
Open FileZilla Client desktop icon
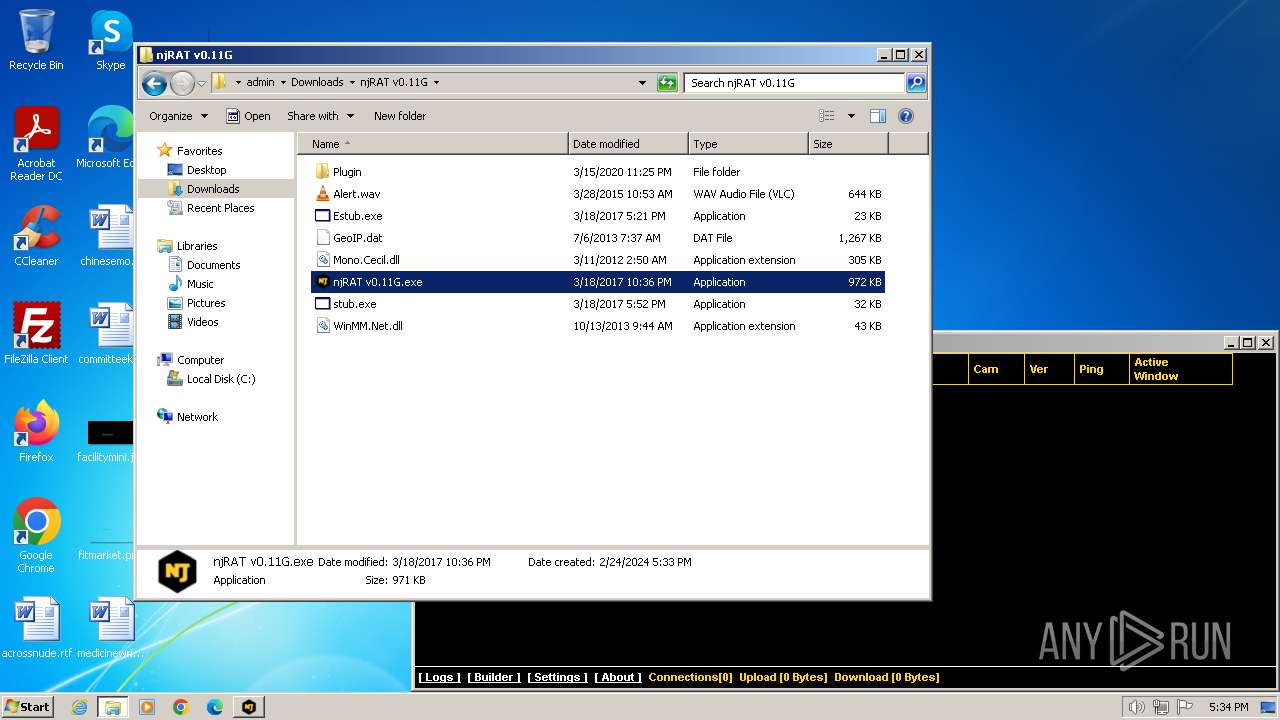(36, 334)
